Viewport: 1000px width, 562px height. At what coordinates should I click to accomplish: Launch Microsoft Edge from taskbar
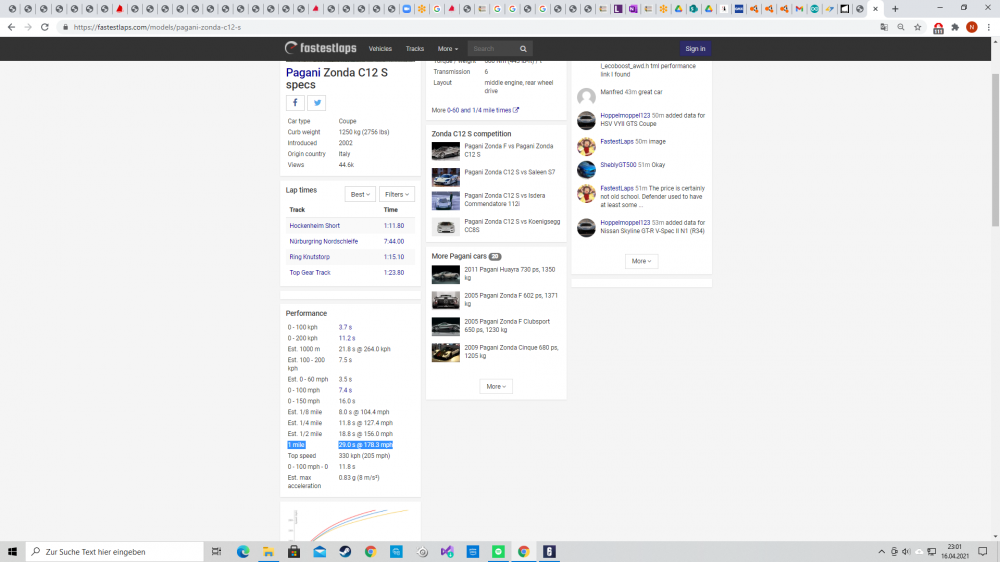click(243, 552)
